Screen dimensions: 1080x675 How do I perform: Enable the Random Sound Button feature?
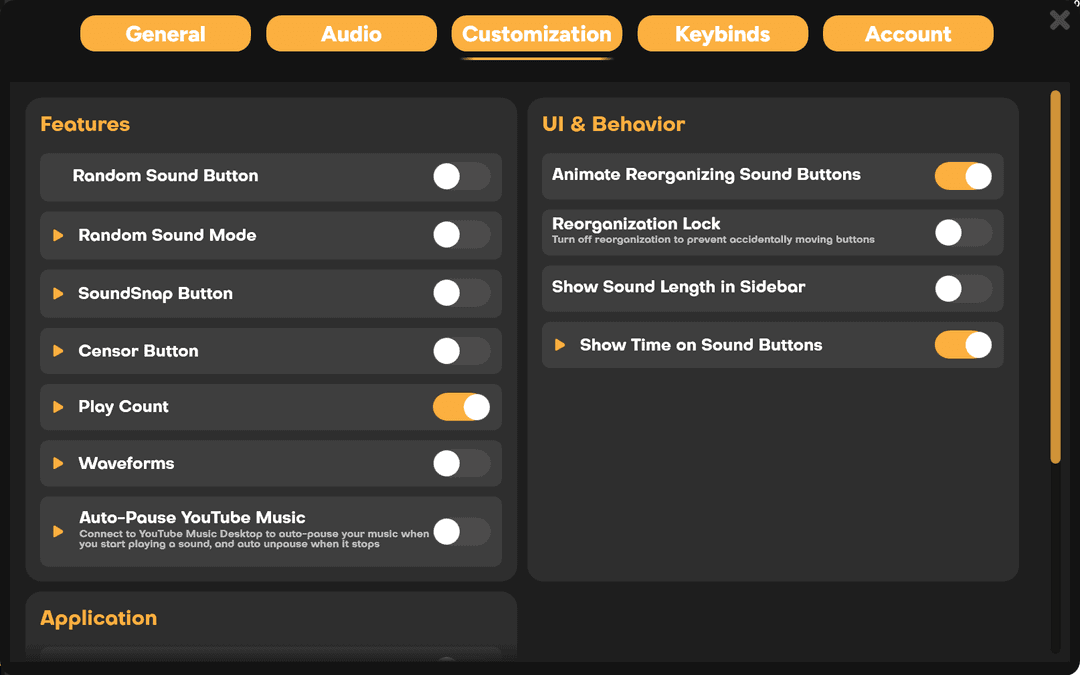coord(461,175)
